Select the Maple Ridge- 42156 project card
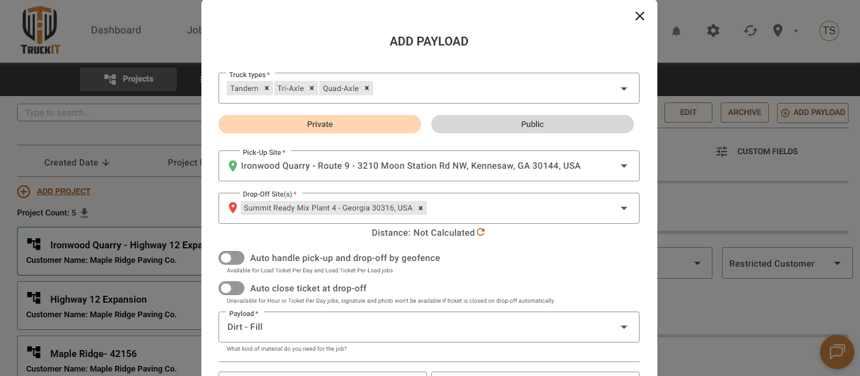Screen dimensions: 860x376 (x=110, y=356)
